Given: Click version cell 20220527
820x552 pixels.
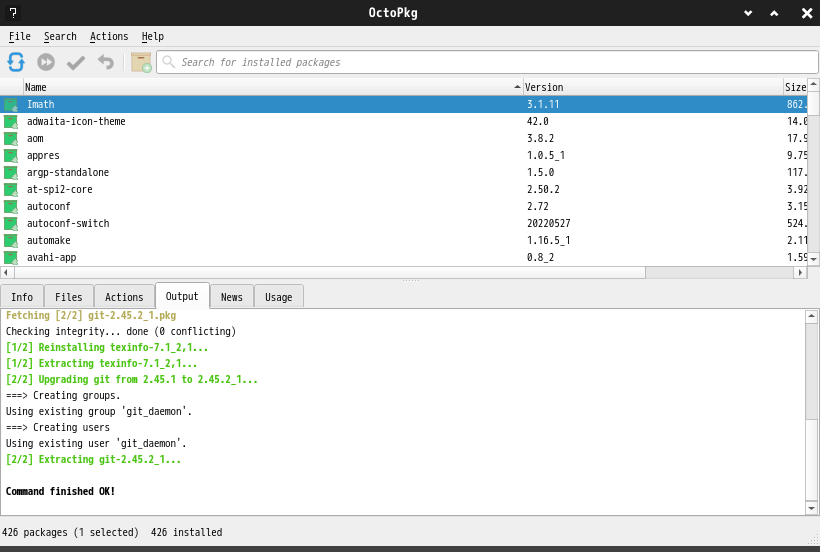Looking at the screenshot, I should click(x=549, y=223).
